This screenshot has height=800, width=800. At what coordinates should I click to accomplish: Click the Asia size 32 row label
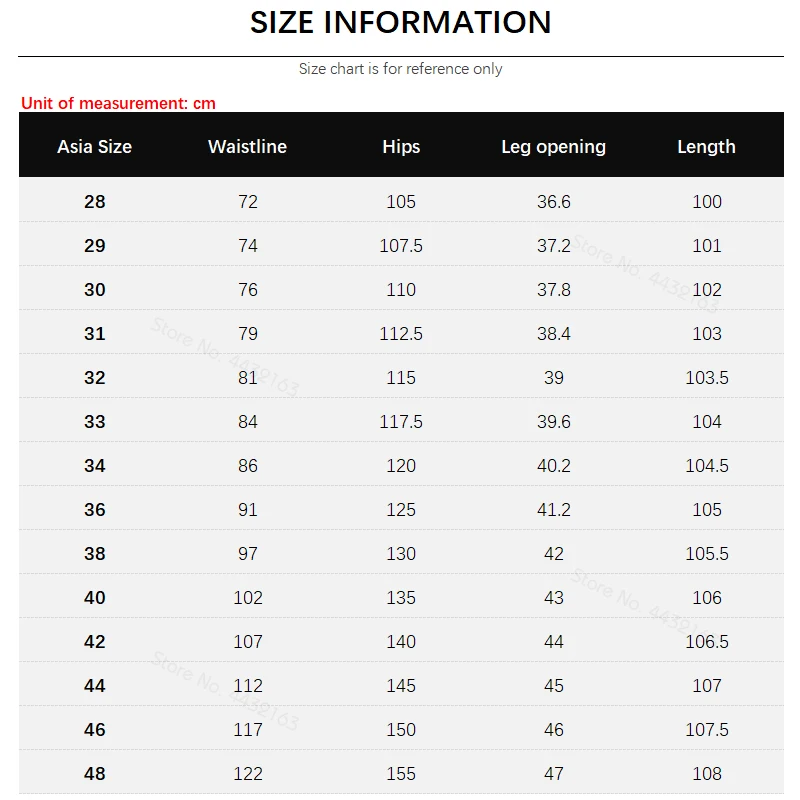coord(95,378)
